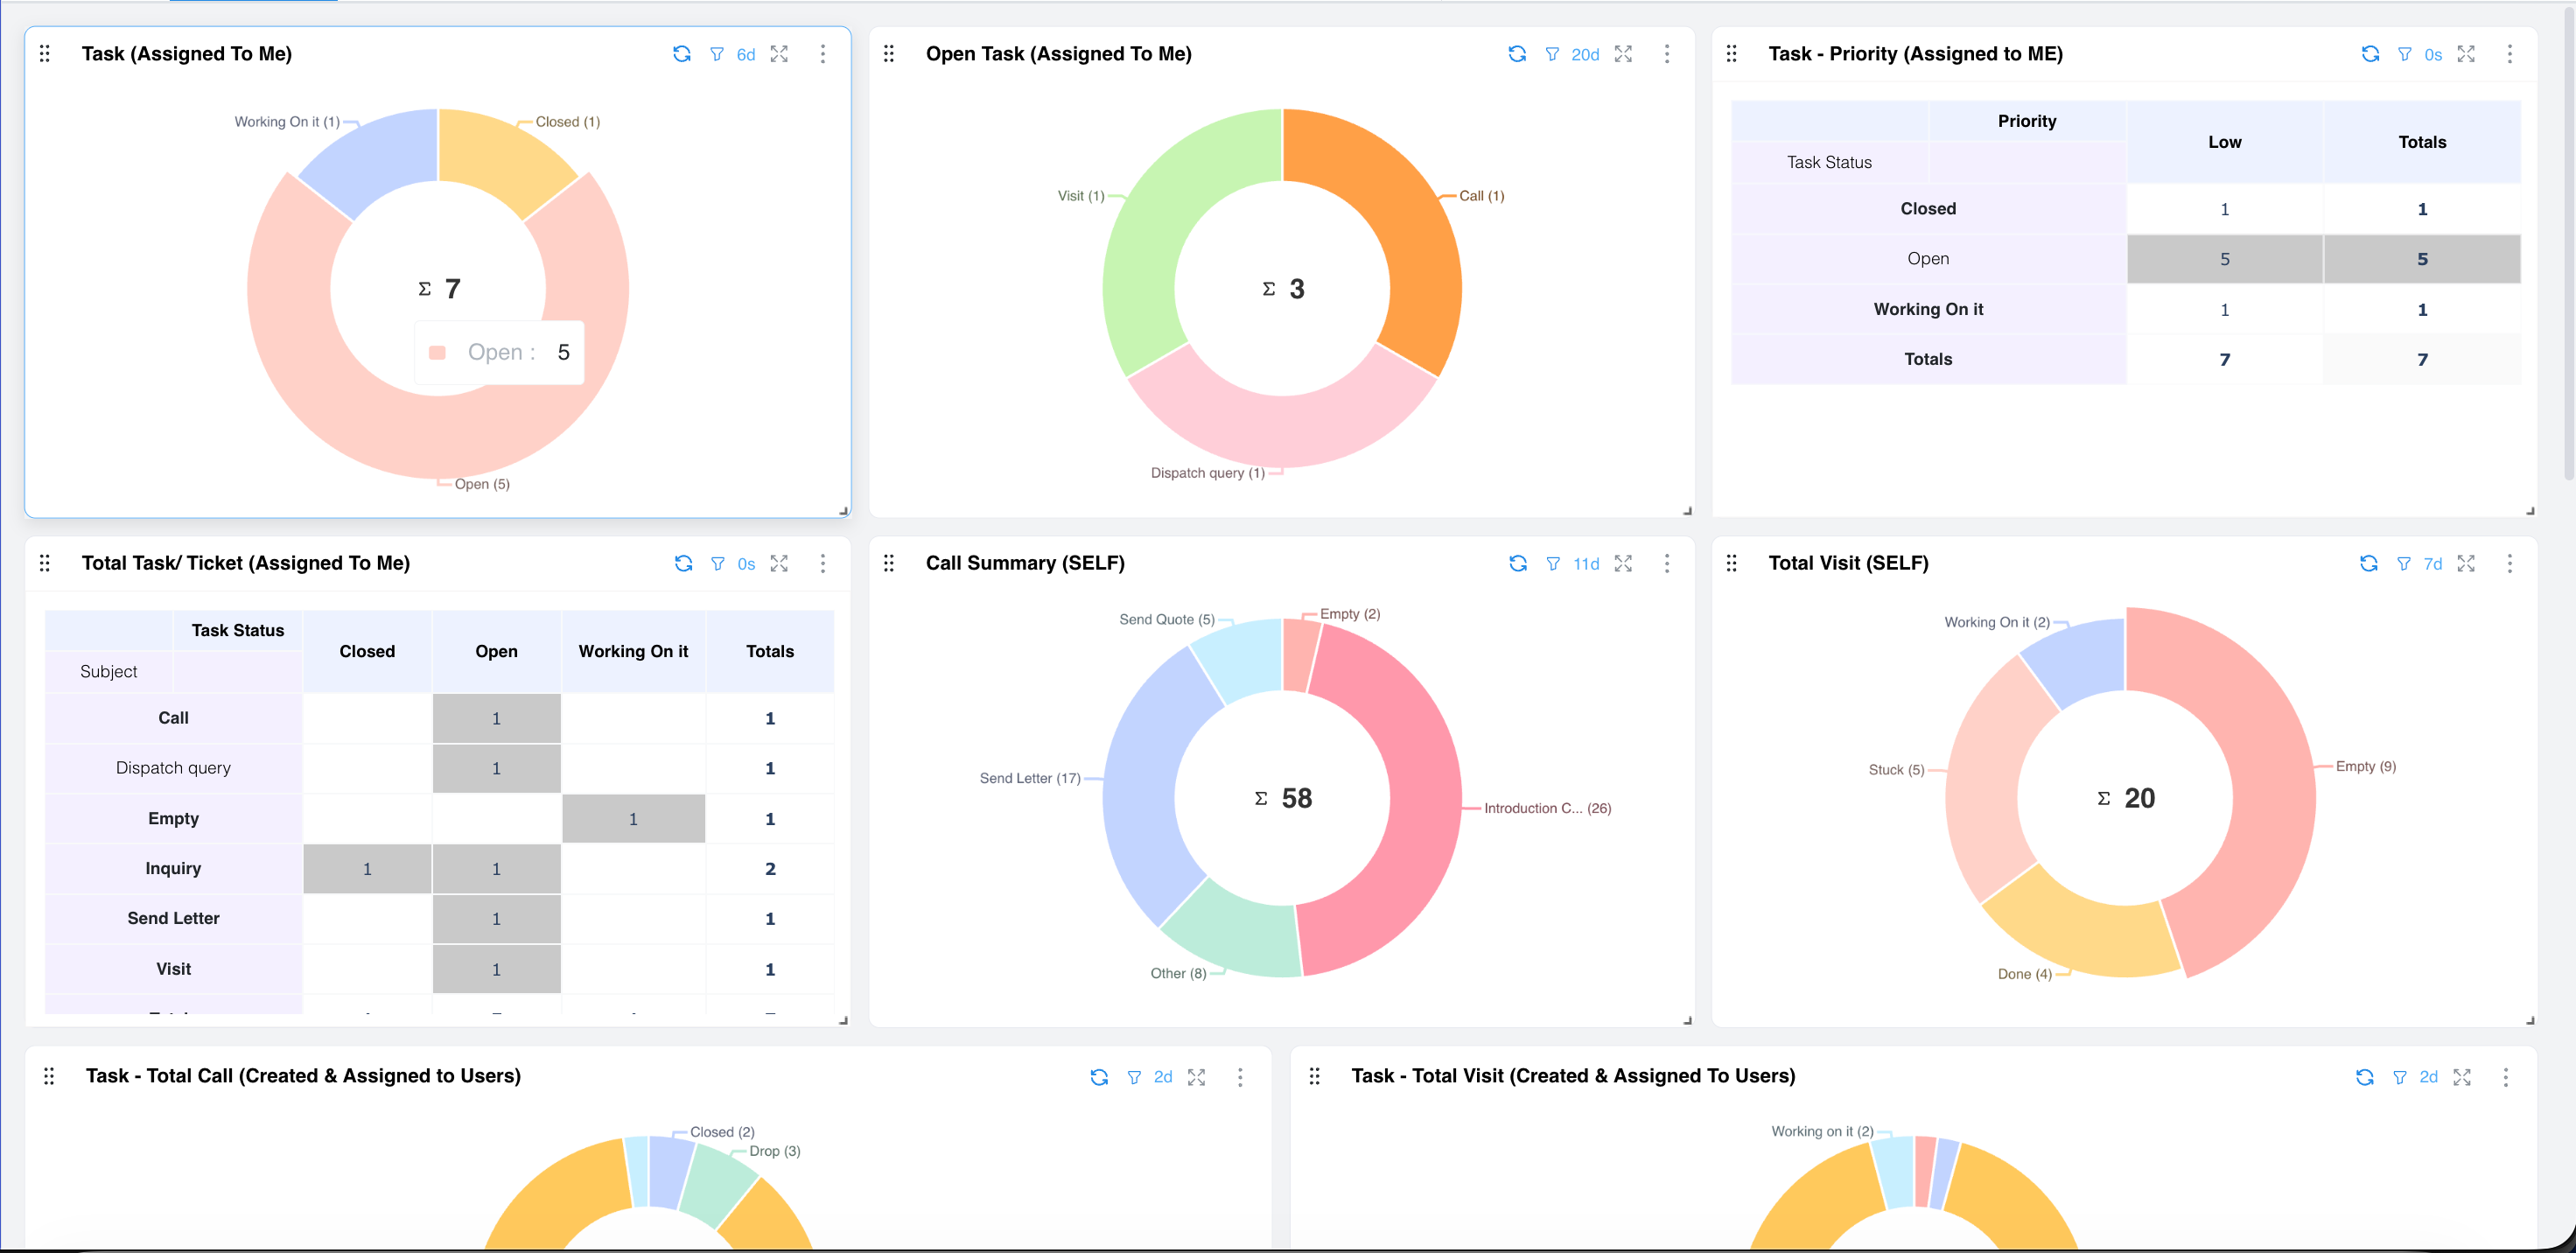Refresh the Task - Total Call widget
Image resolution: width=2576 pixels, height=1253 pixels.
click(x=1099, y=1077)
